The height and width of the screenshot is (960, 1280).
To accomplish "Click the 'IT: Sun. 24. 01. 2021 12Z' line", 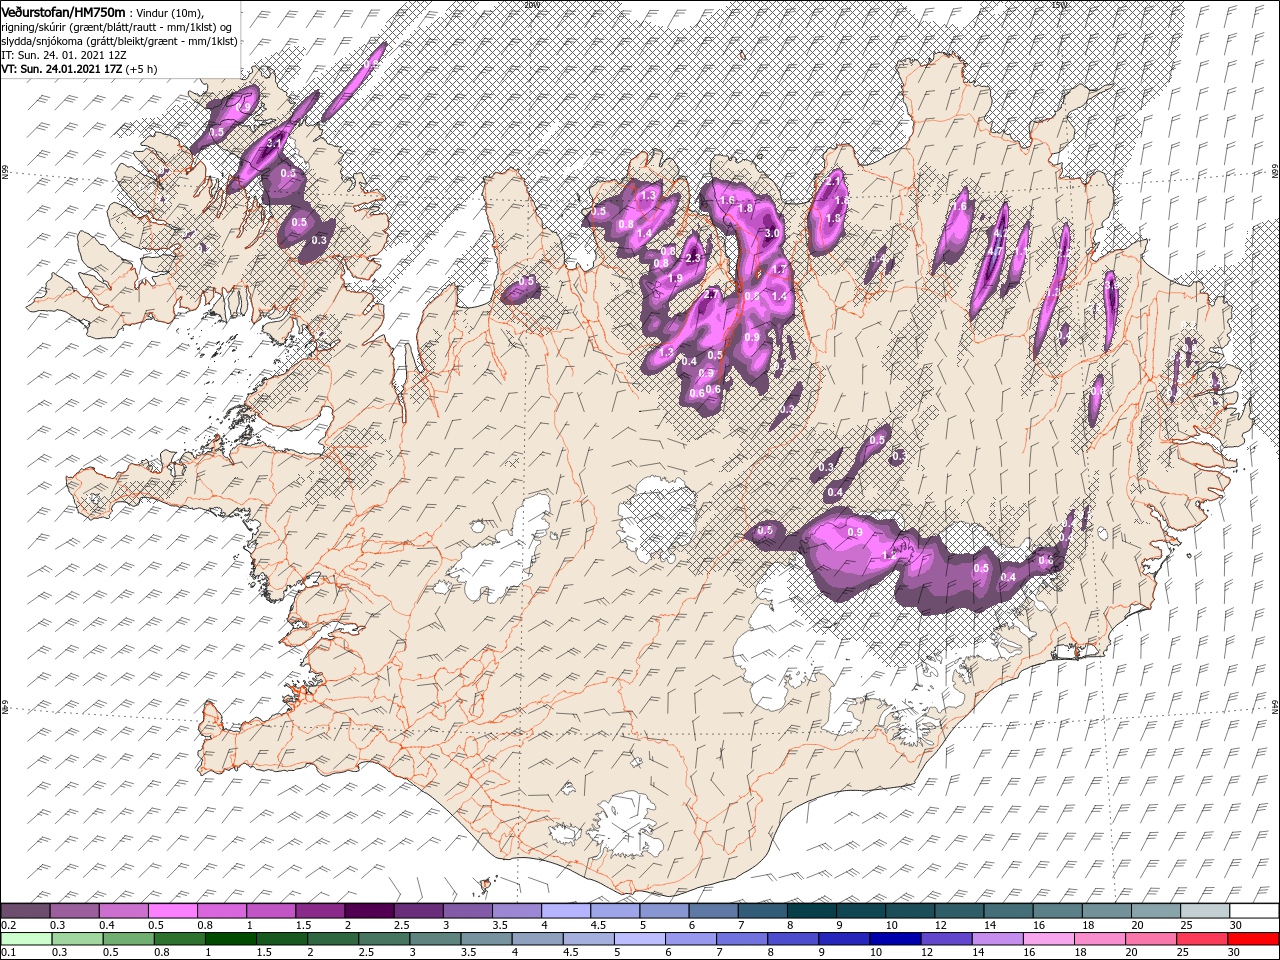I will tap(63, 55).
